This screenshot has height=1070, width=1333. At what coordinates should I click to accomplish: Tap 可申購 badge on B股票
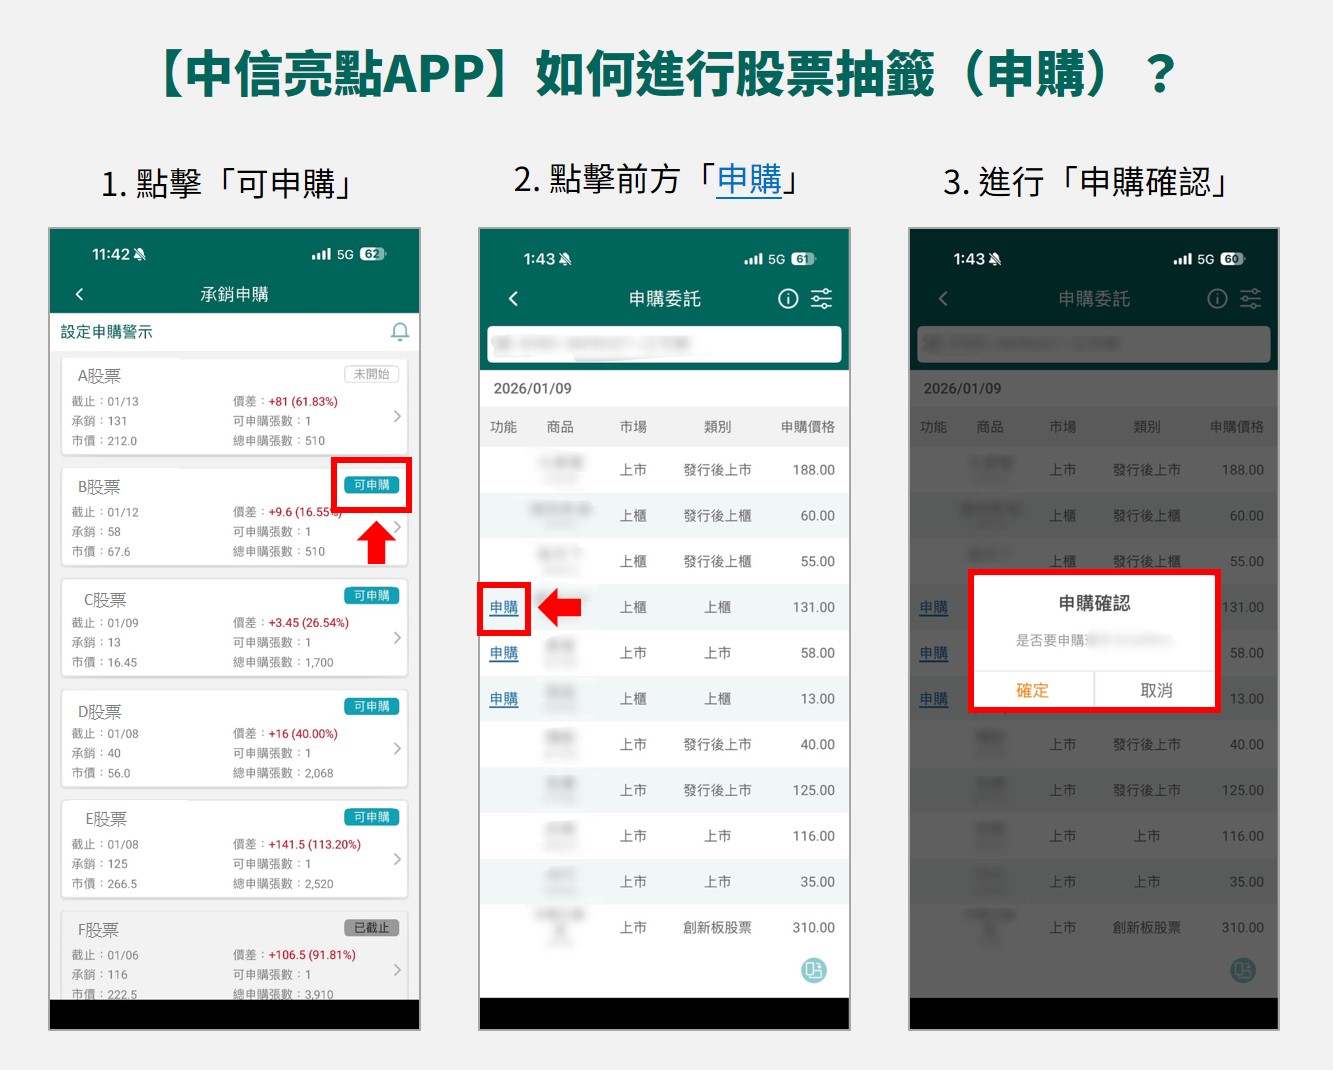[372, 485]
